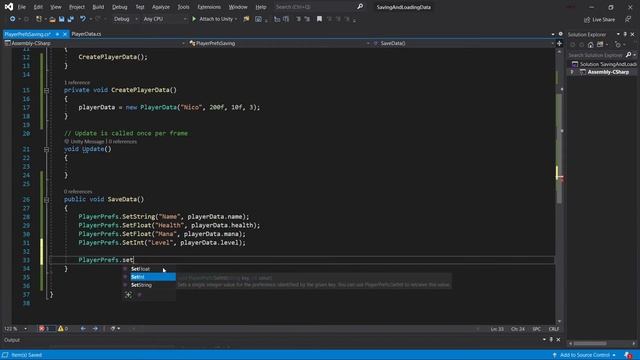This screenshot has width=640, height=360.
Task: Click the CRLF line ending indicator
Action: coord(553,329)
